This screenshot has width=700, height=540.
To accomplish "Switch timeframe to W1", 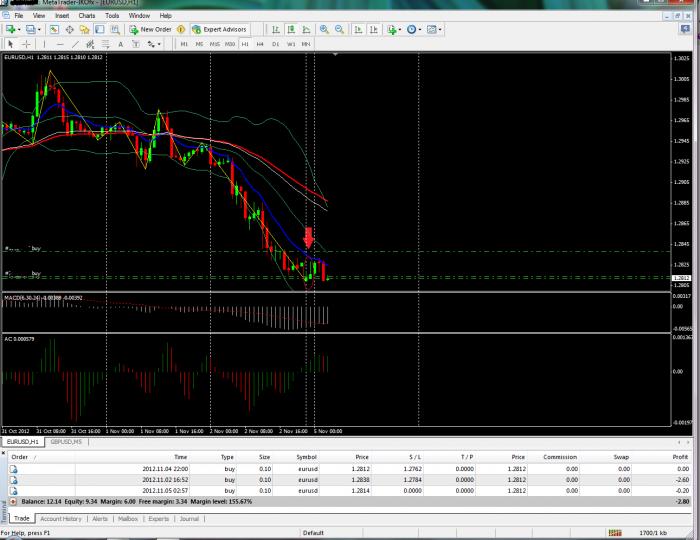I will [x=291, y=44].
